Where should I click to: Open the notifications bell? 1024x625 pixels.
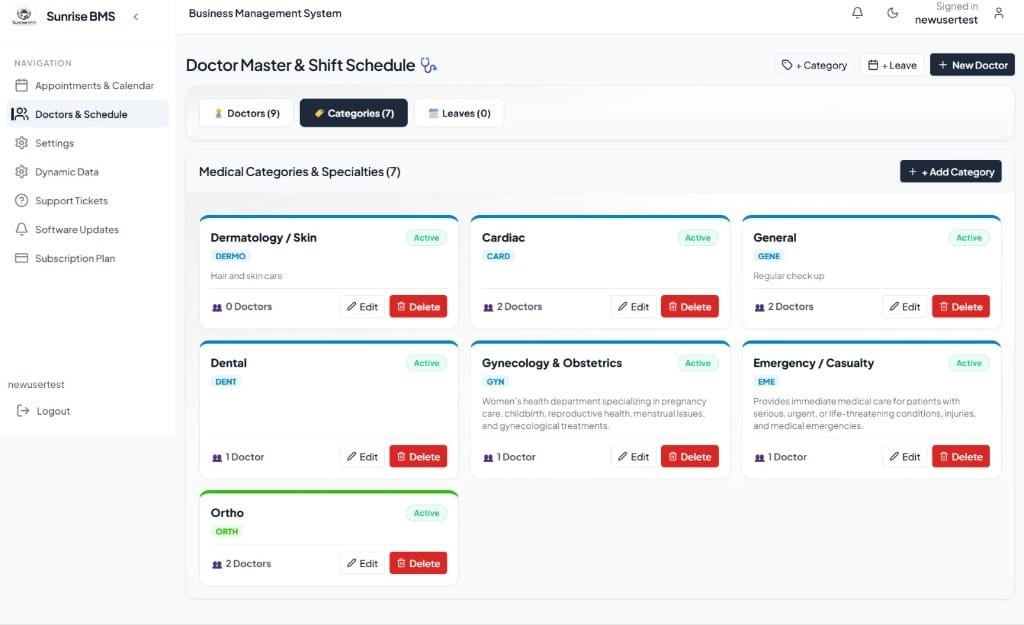pyautogui.click(x=857, y=13)
